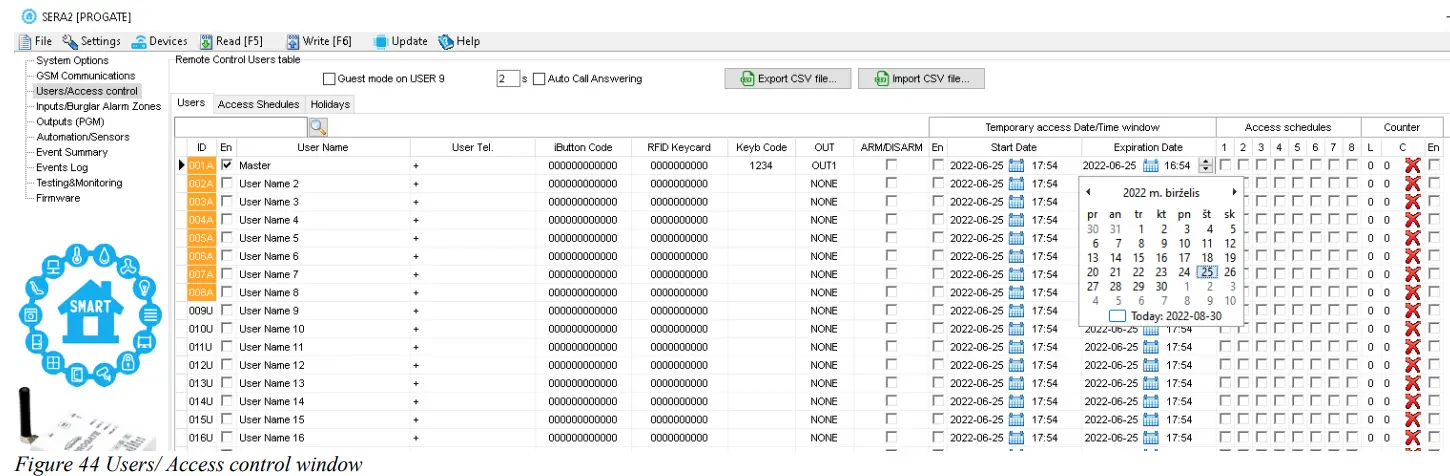The height and width of the screenshot is (476, 1450).
Task: Select Events Log in the left tree
Action: [62, 168]
